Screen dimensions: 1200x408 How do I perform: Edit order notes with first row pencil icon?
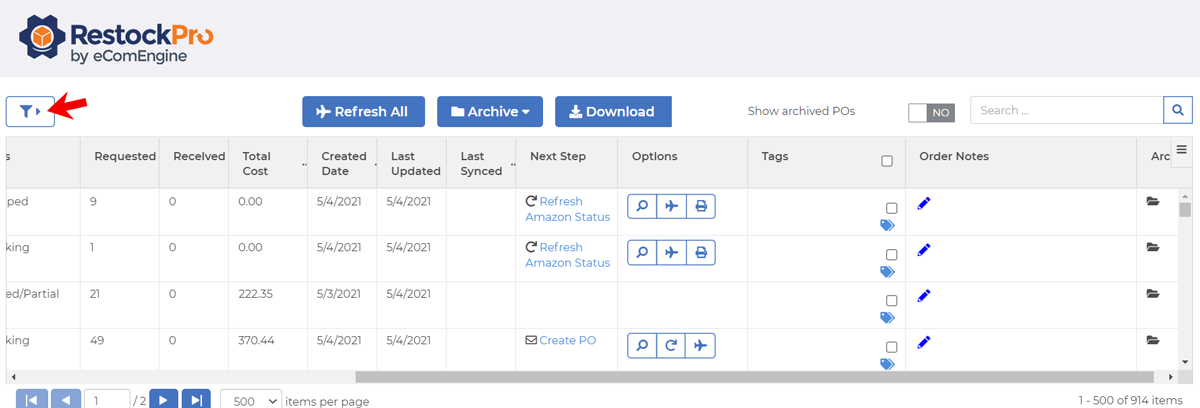[x=924, y=203]
